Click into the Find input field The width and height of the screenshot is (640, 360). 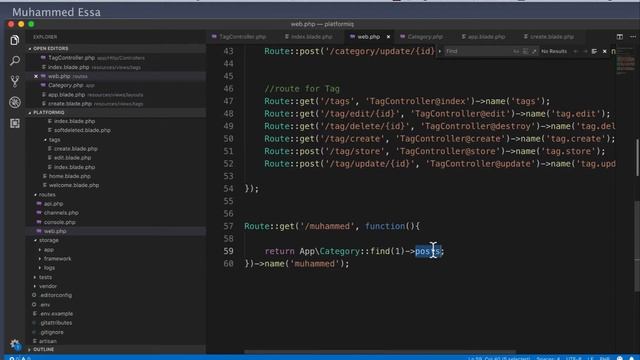[x=478, y=51]
